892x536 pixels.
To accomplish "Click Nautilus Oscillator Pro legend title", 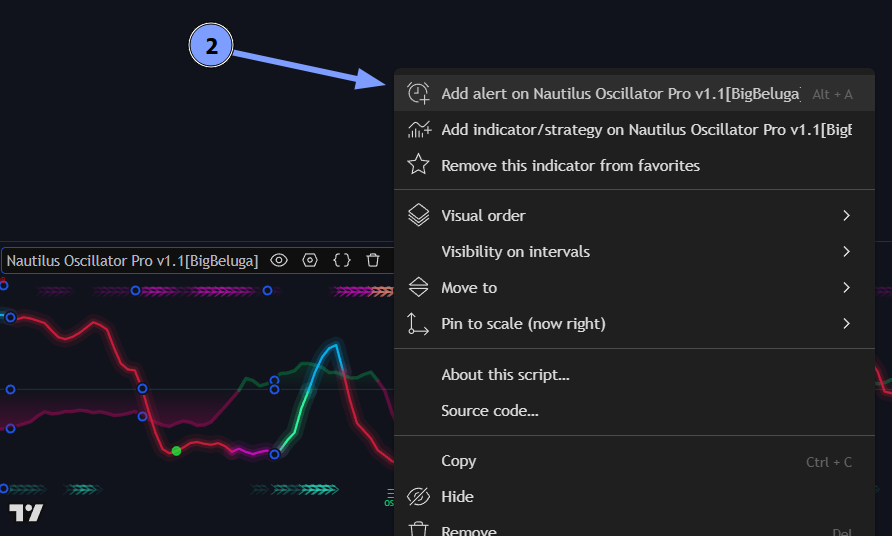I will pyautogui.click(x=132, y=261).
